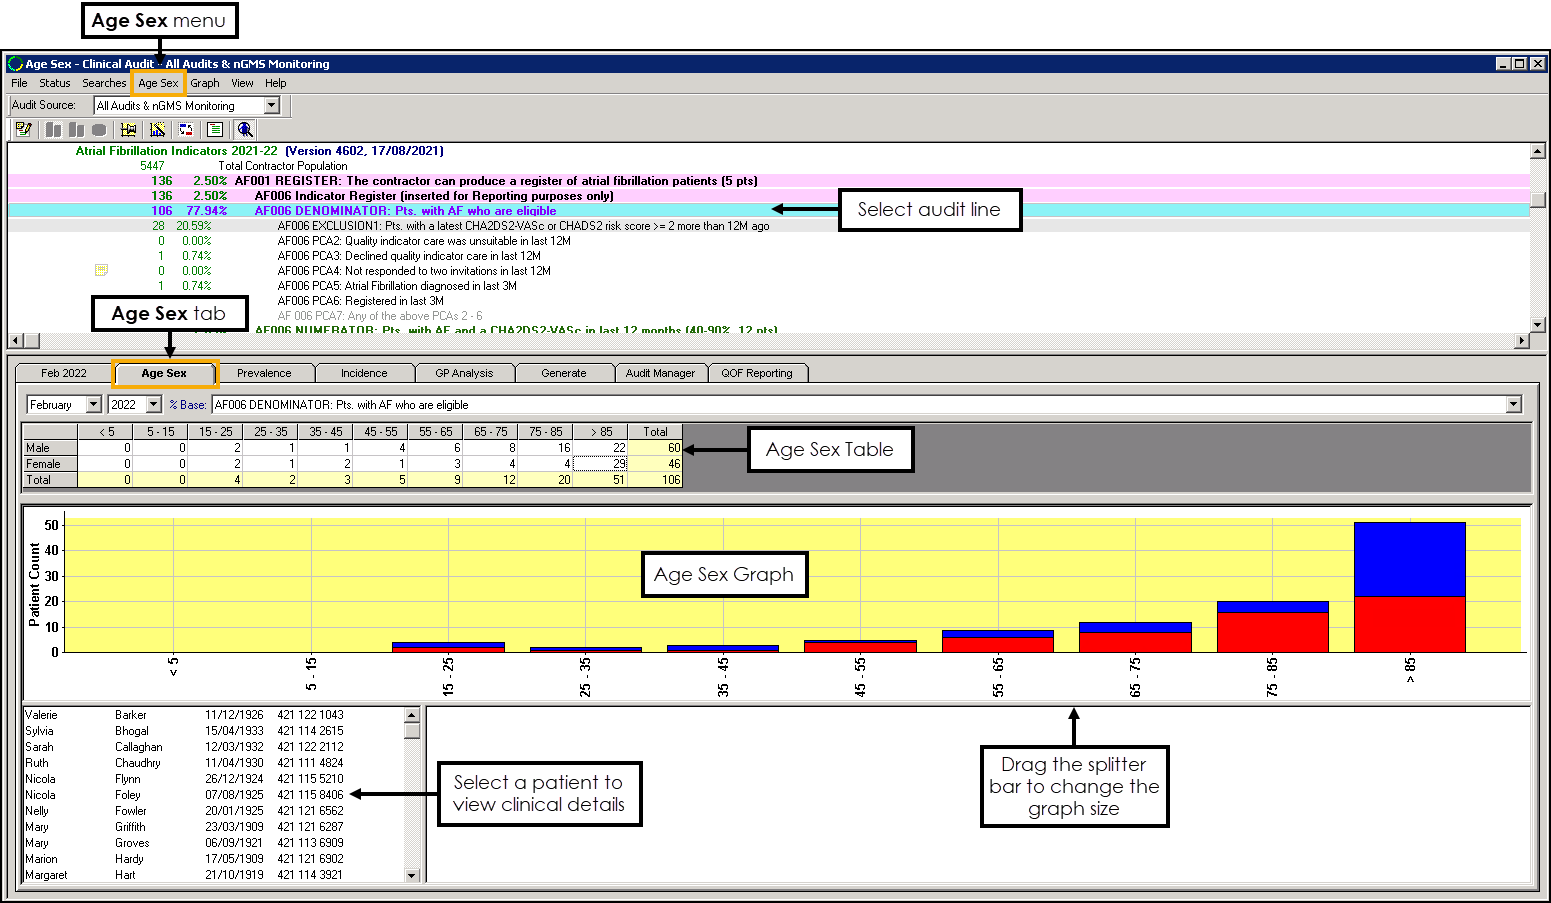The height and width of the screenshot is (903, 1551).
Task: Open the Graph menu
Action: click(x=205, y=83)
